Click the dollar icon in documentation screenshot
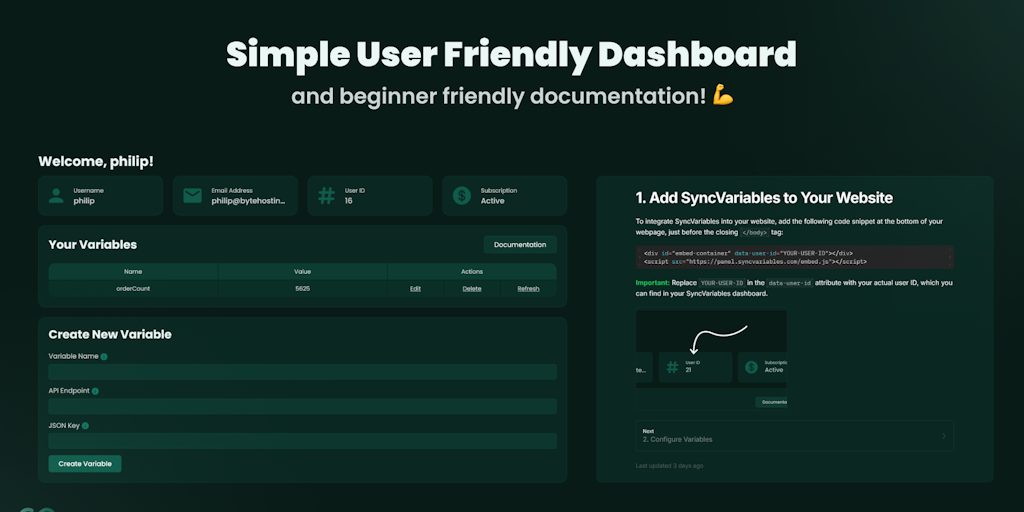The height and width of the screenshot is (512, 1024). (x=751, y=367)
